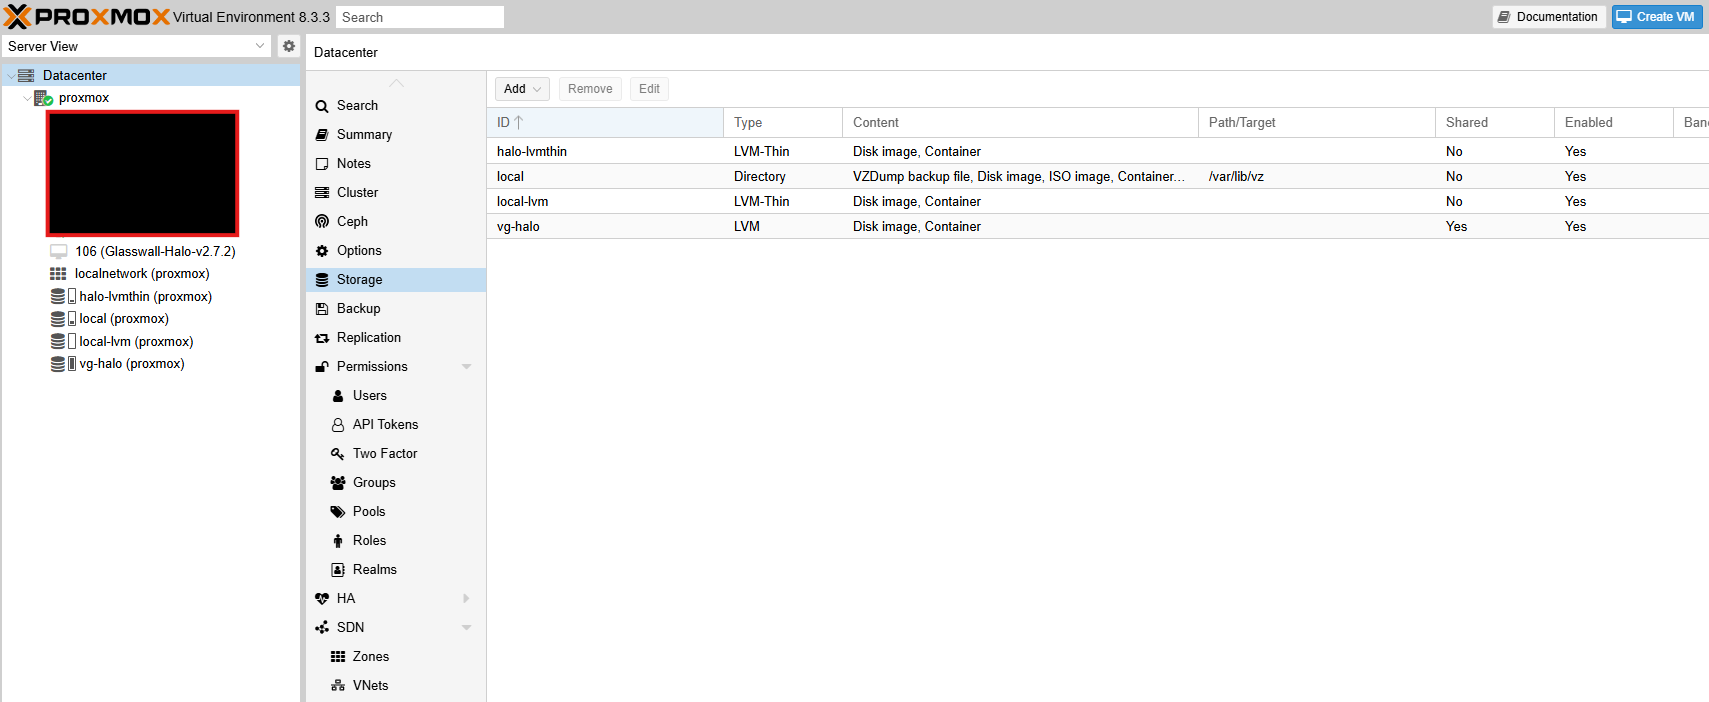Click the Options gear icon
The image size is (1709, 702).
(322, 251)
